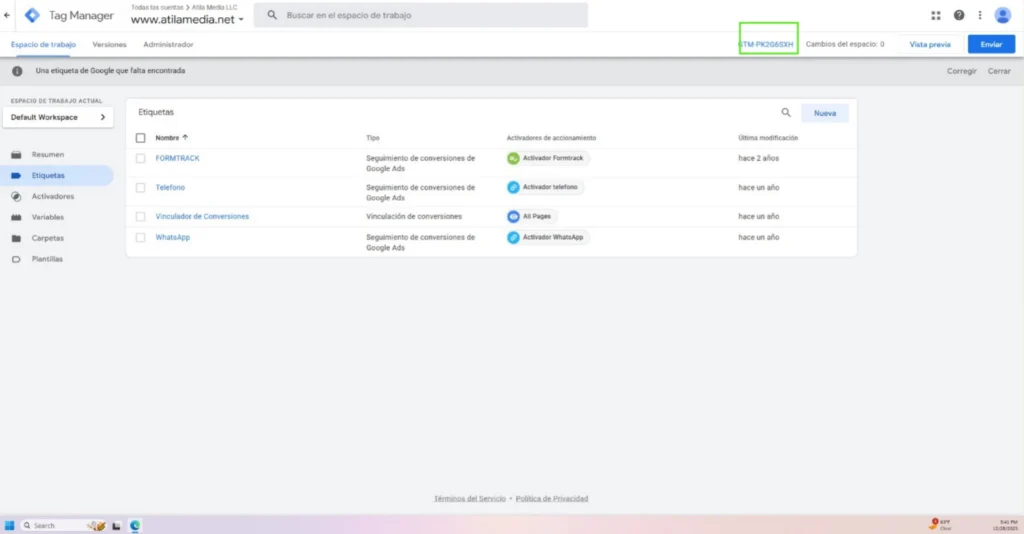Click the Activador WhatsApp trigger icon
The height and width of the screenshot is (534, 1024).
pyautogui.click(x=513, y=238)
